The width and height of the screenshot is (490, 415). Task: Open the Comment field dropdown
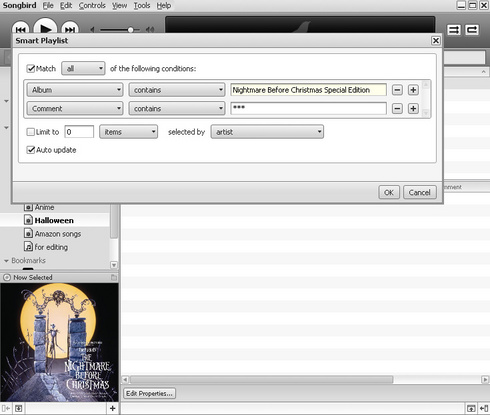(x=75, y=109)
